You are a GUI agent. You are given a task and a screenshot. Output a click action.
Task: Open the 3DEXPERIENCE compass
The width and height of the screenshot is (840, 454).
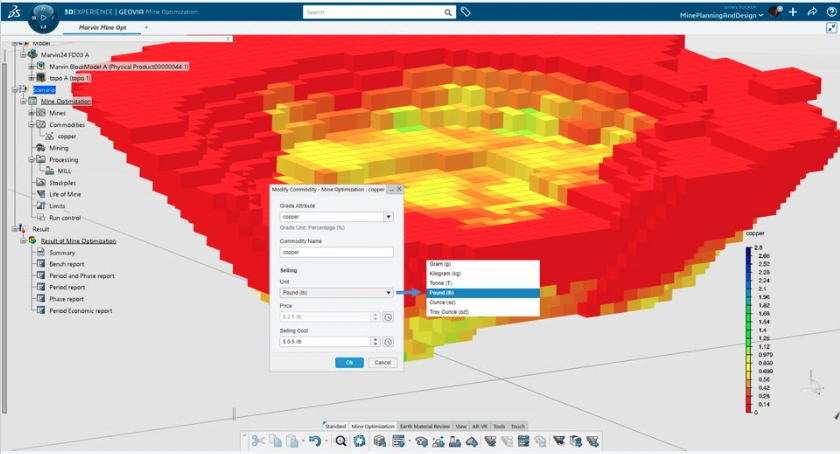tap(43, 17)
